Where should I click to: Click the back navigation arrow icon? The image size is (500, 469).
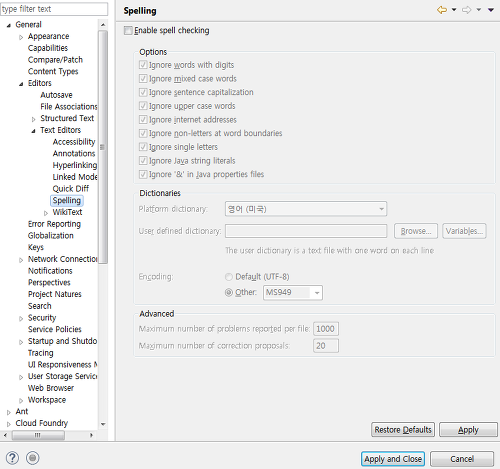coord(442,10)
